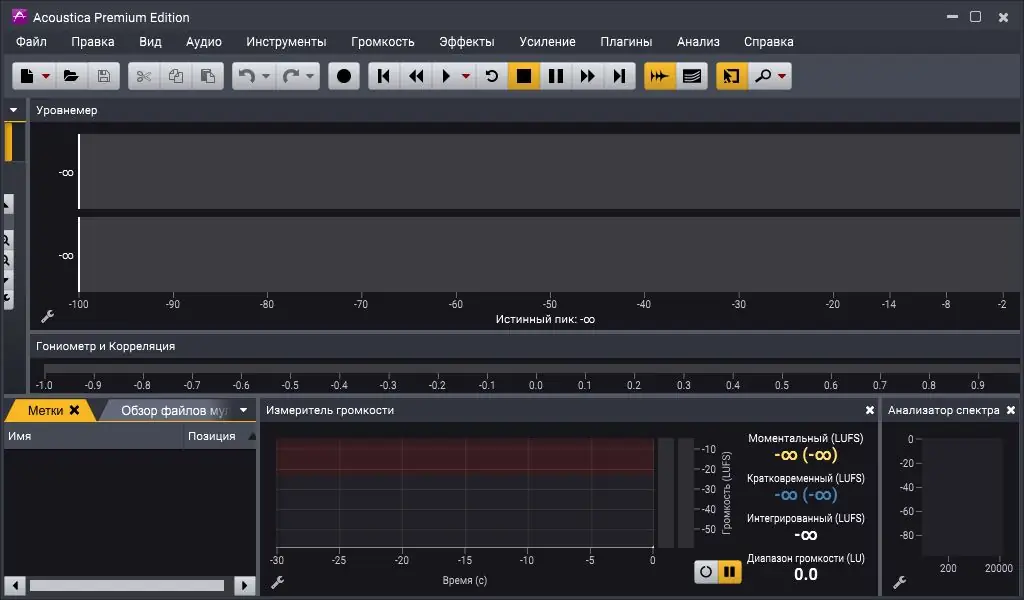Open the Файл menu
This screenshot has height=600, width=1024.
(31, 42)
